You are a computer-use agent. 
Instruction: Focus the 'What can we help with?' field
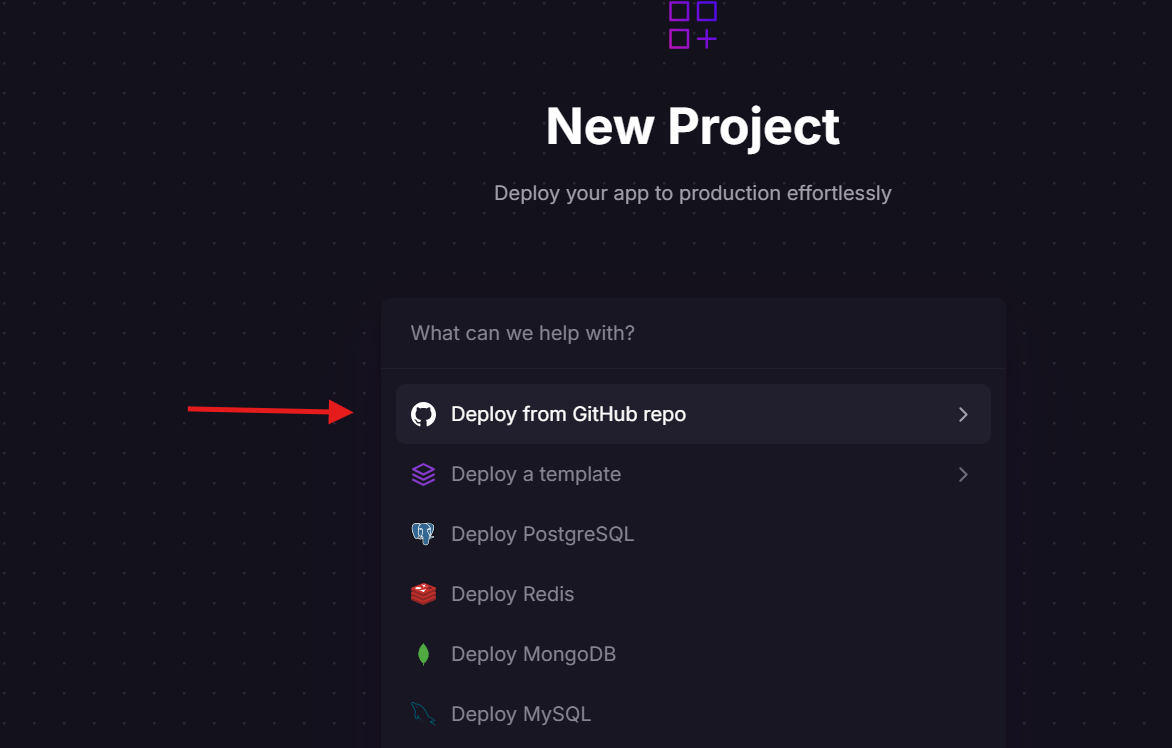(x=693, y=333)
